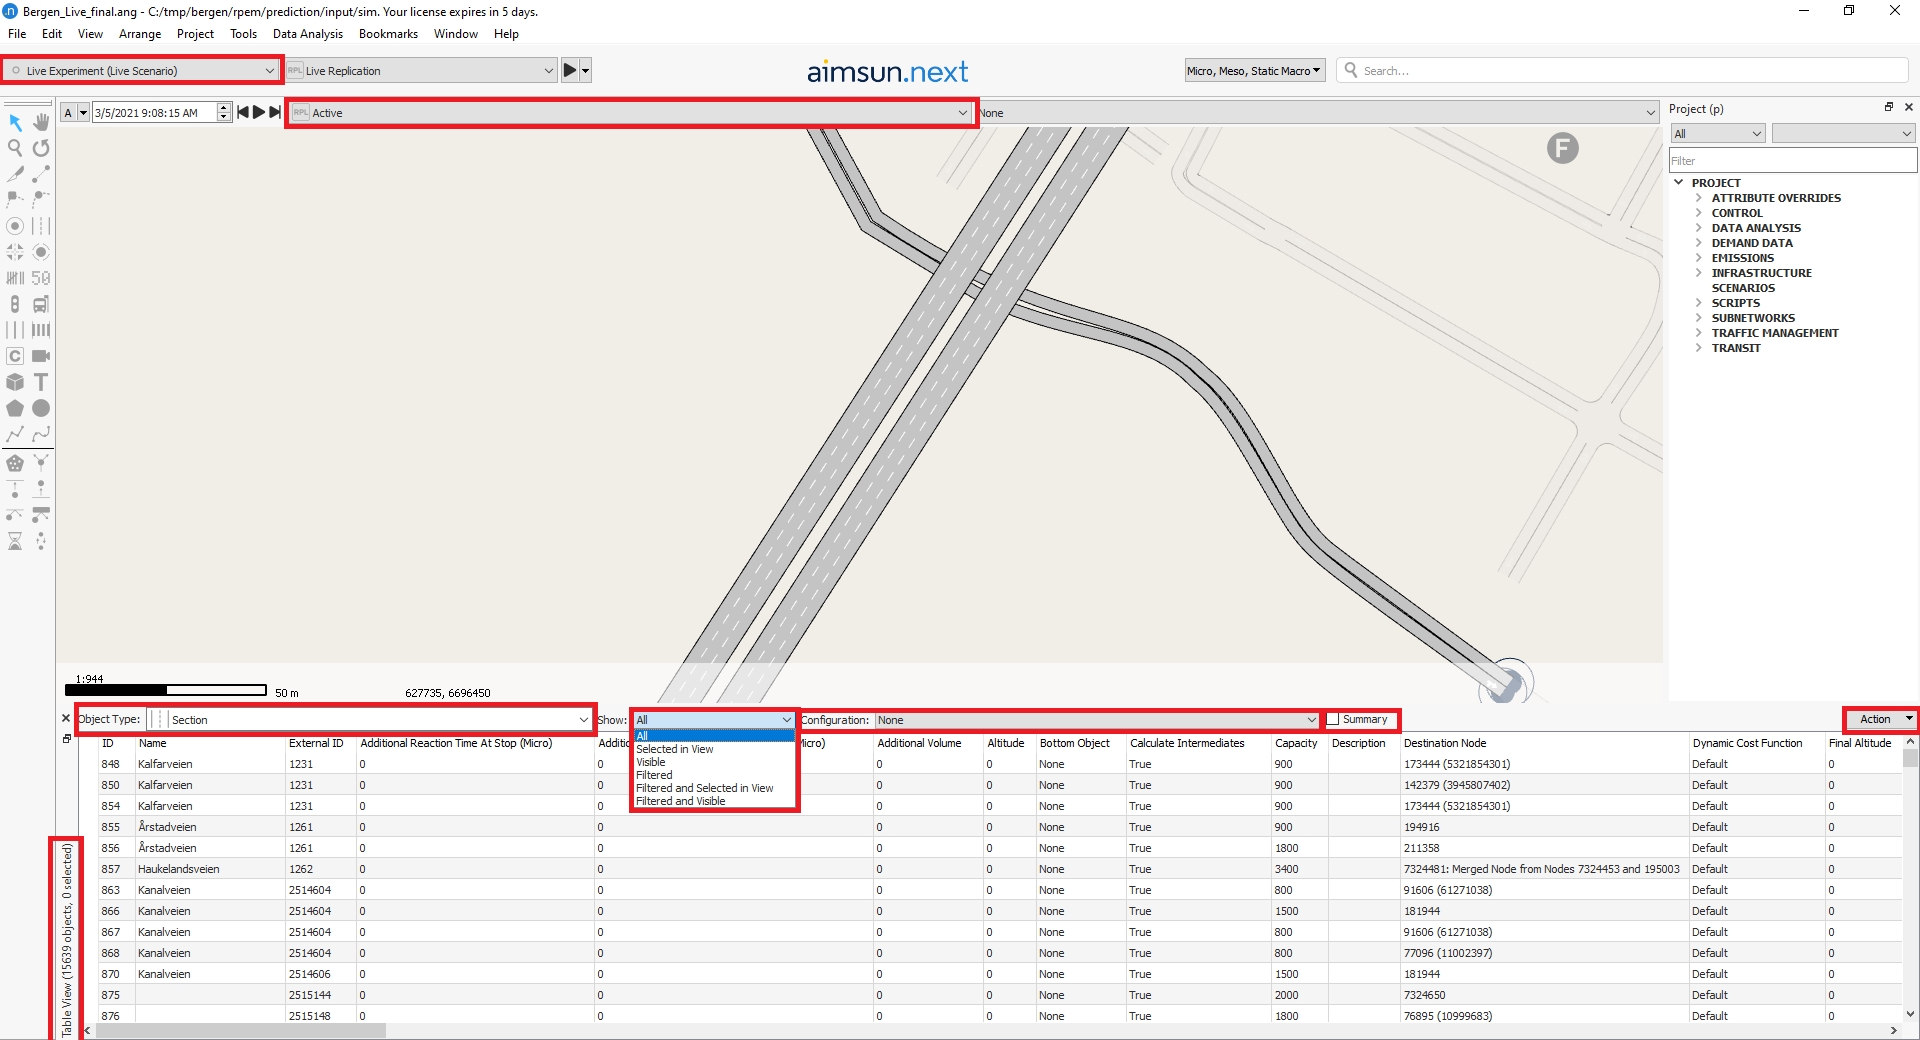
Task: Choose the bus stop tool
Action: (41, 304)
